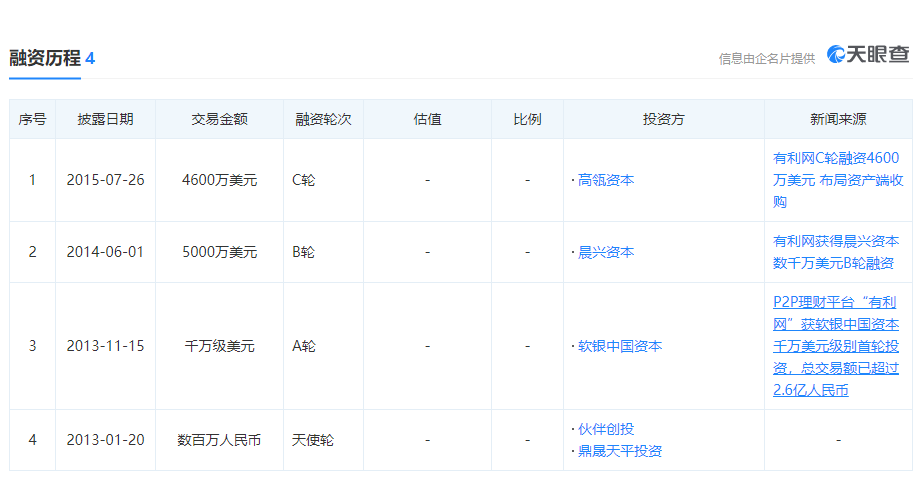Open the 高瓴资本 investor link
The image size is (919, 478).
pos(606,180)
